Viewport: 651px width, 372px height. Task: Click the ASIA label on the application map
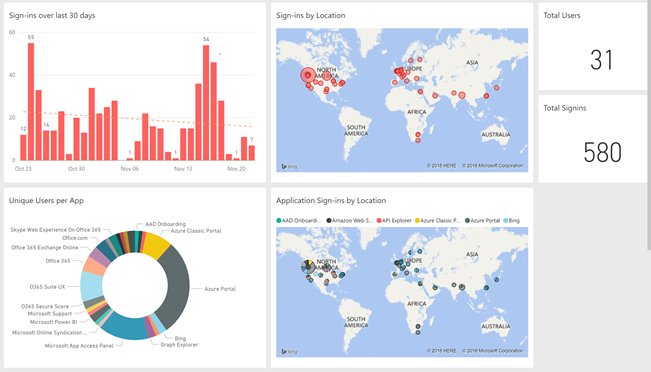point(472,254)
